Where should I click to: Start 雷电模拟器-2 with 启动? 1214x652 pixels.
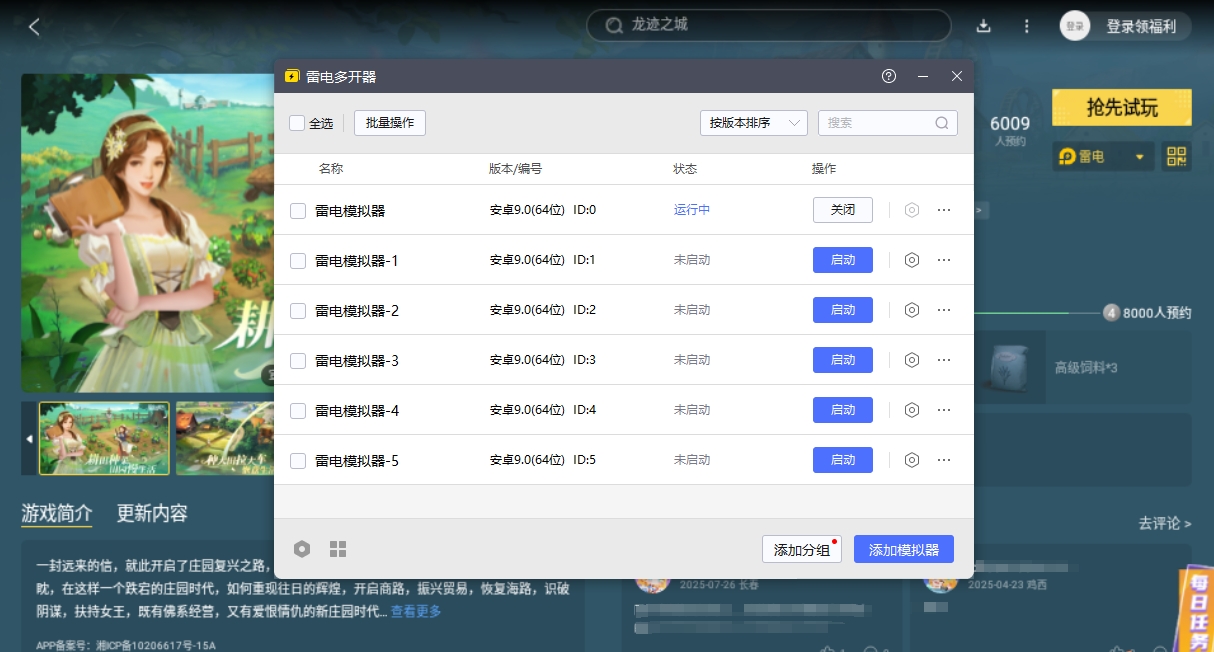(843, 310)
